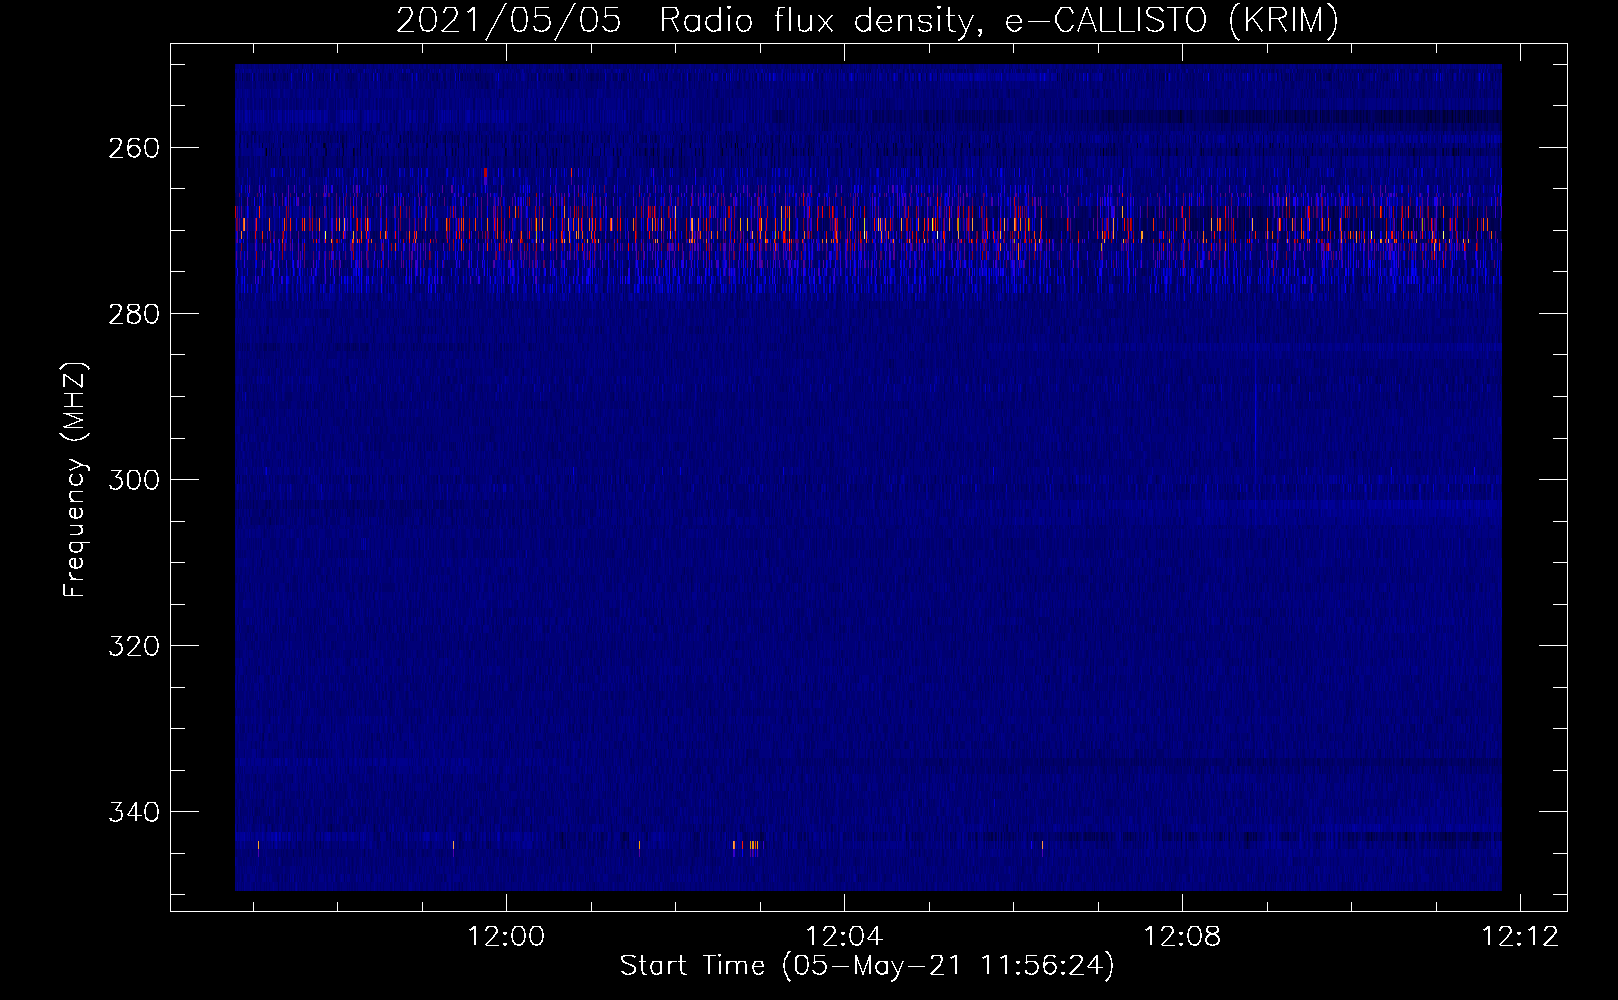The image size is (1618, 1000).
Task: Click the isolated red burst near 263 MHz
Action: click(485, 175)
